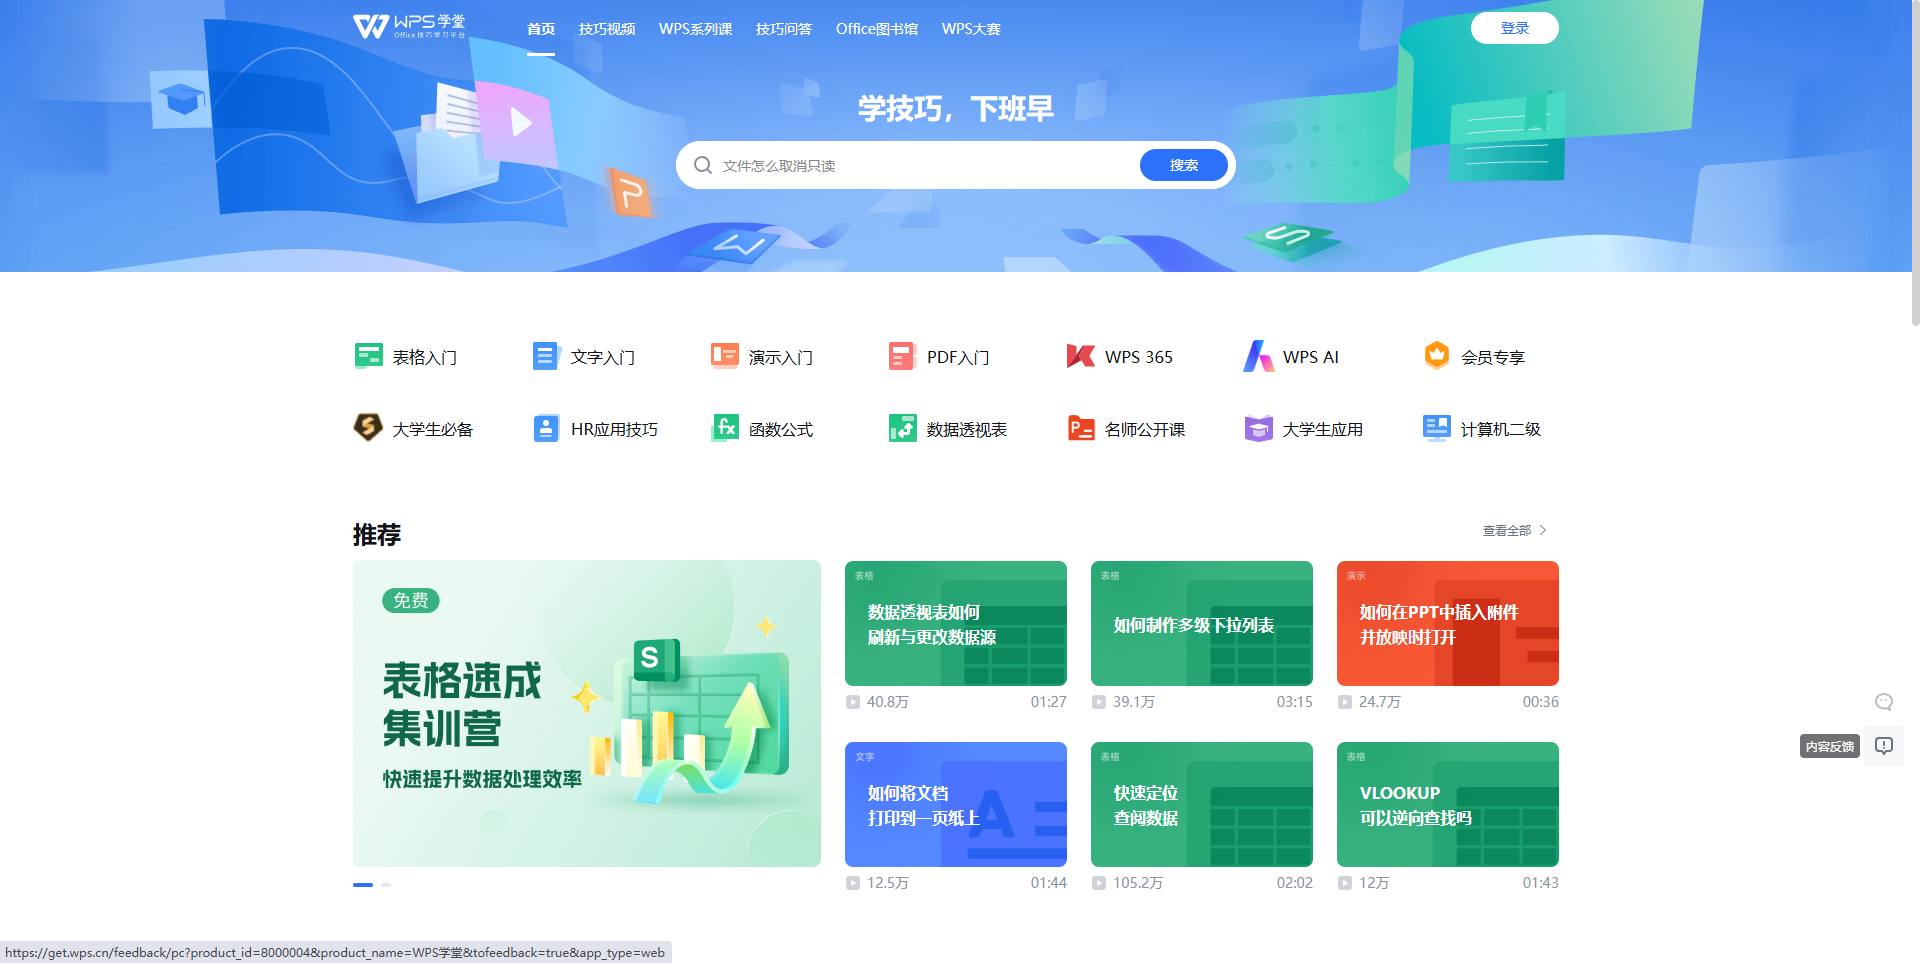Viewport: 1920px width, 963px height.
Task: Click the 内容反馈 feedback icon
Action: 1884,746
